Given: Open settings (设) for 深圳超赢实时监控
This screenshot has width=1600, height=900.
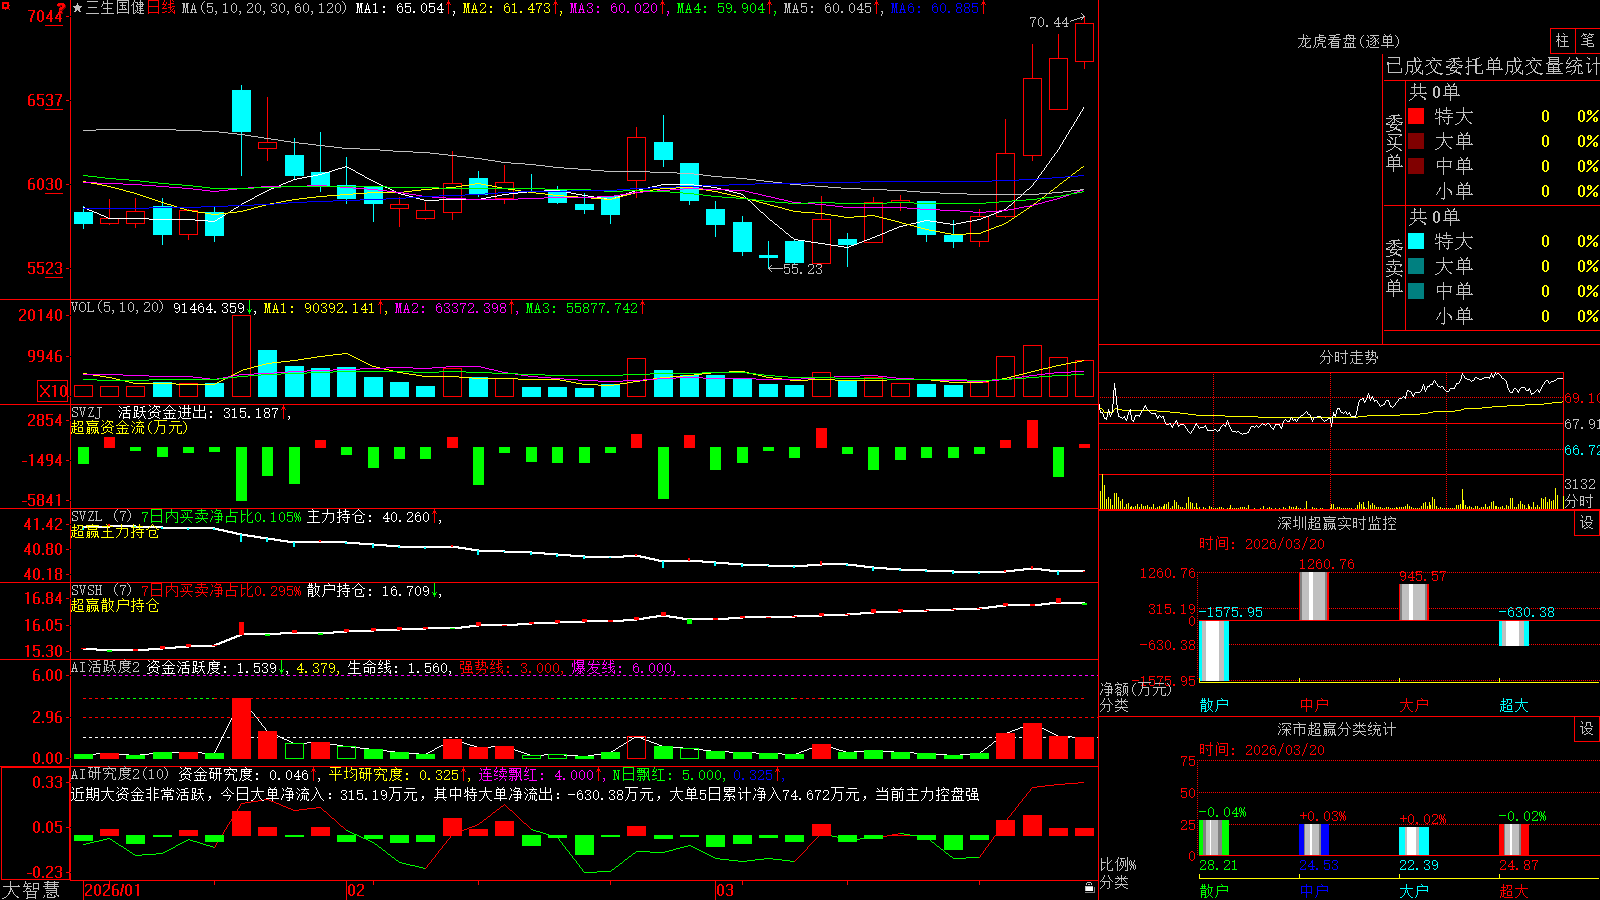Looking at the screenshot, I should 1587,523.
